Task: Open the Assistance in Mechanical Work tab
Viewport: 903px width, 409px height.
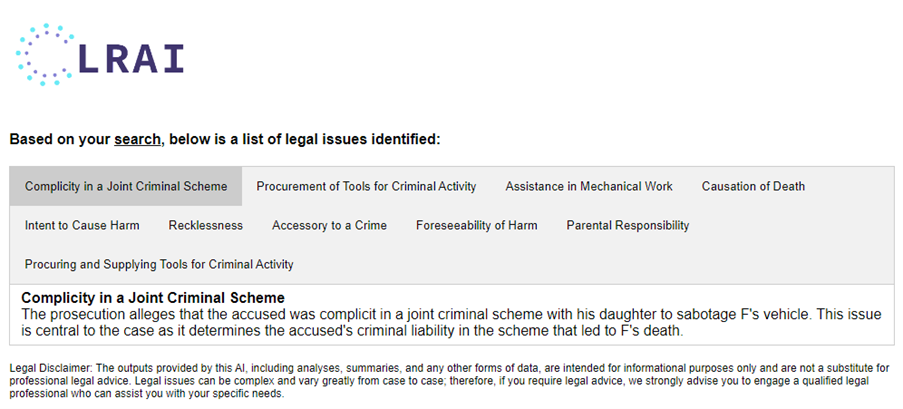Action: pyautogui.click(x=589, y=186)
